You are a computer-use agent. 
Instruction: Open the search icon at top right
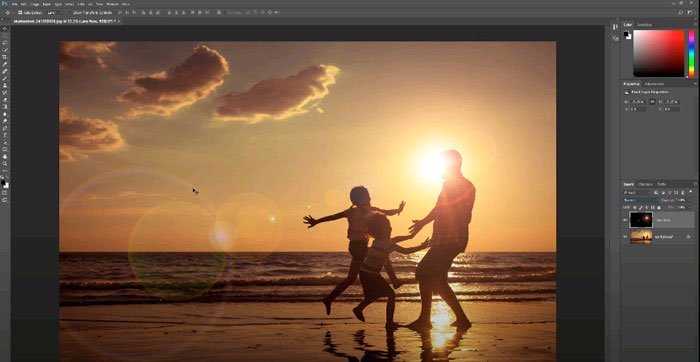pos(681,12)
